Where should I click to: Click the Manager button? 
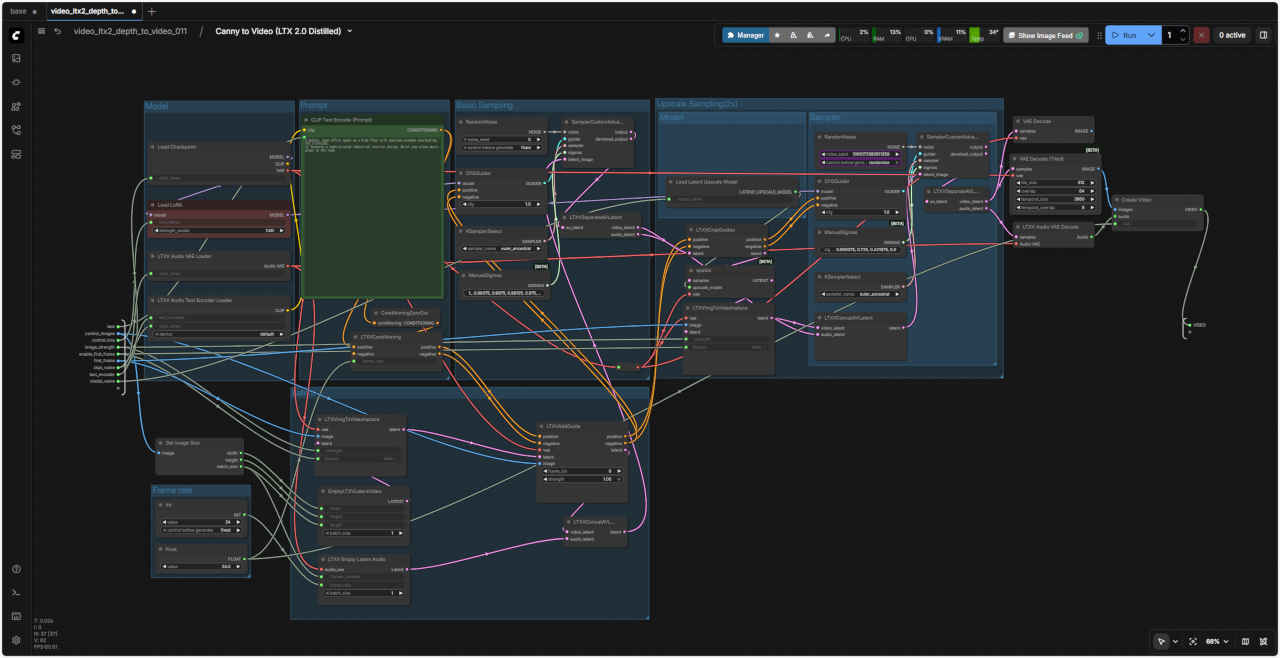click(744, 35)
